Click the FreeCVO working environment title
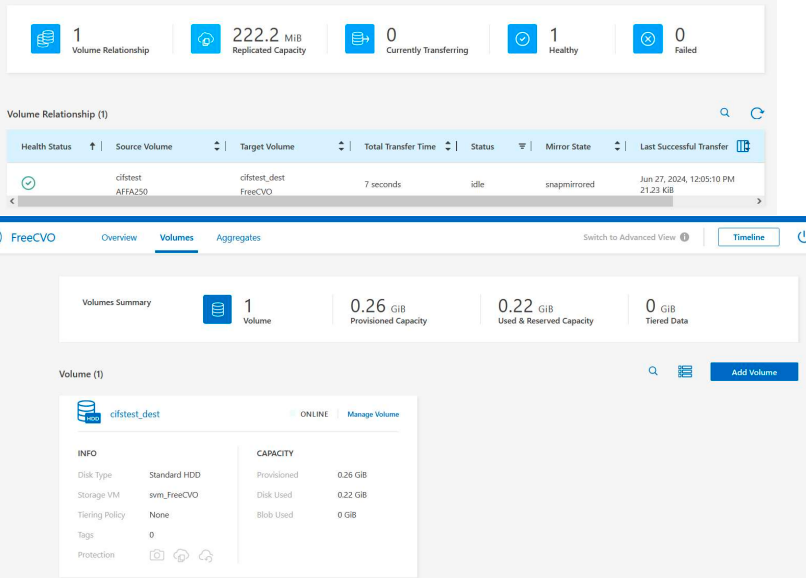 [x=33, y=238]
